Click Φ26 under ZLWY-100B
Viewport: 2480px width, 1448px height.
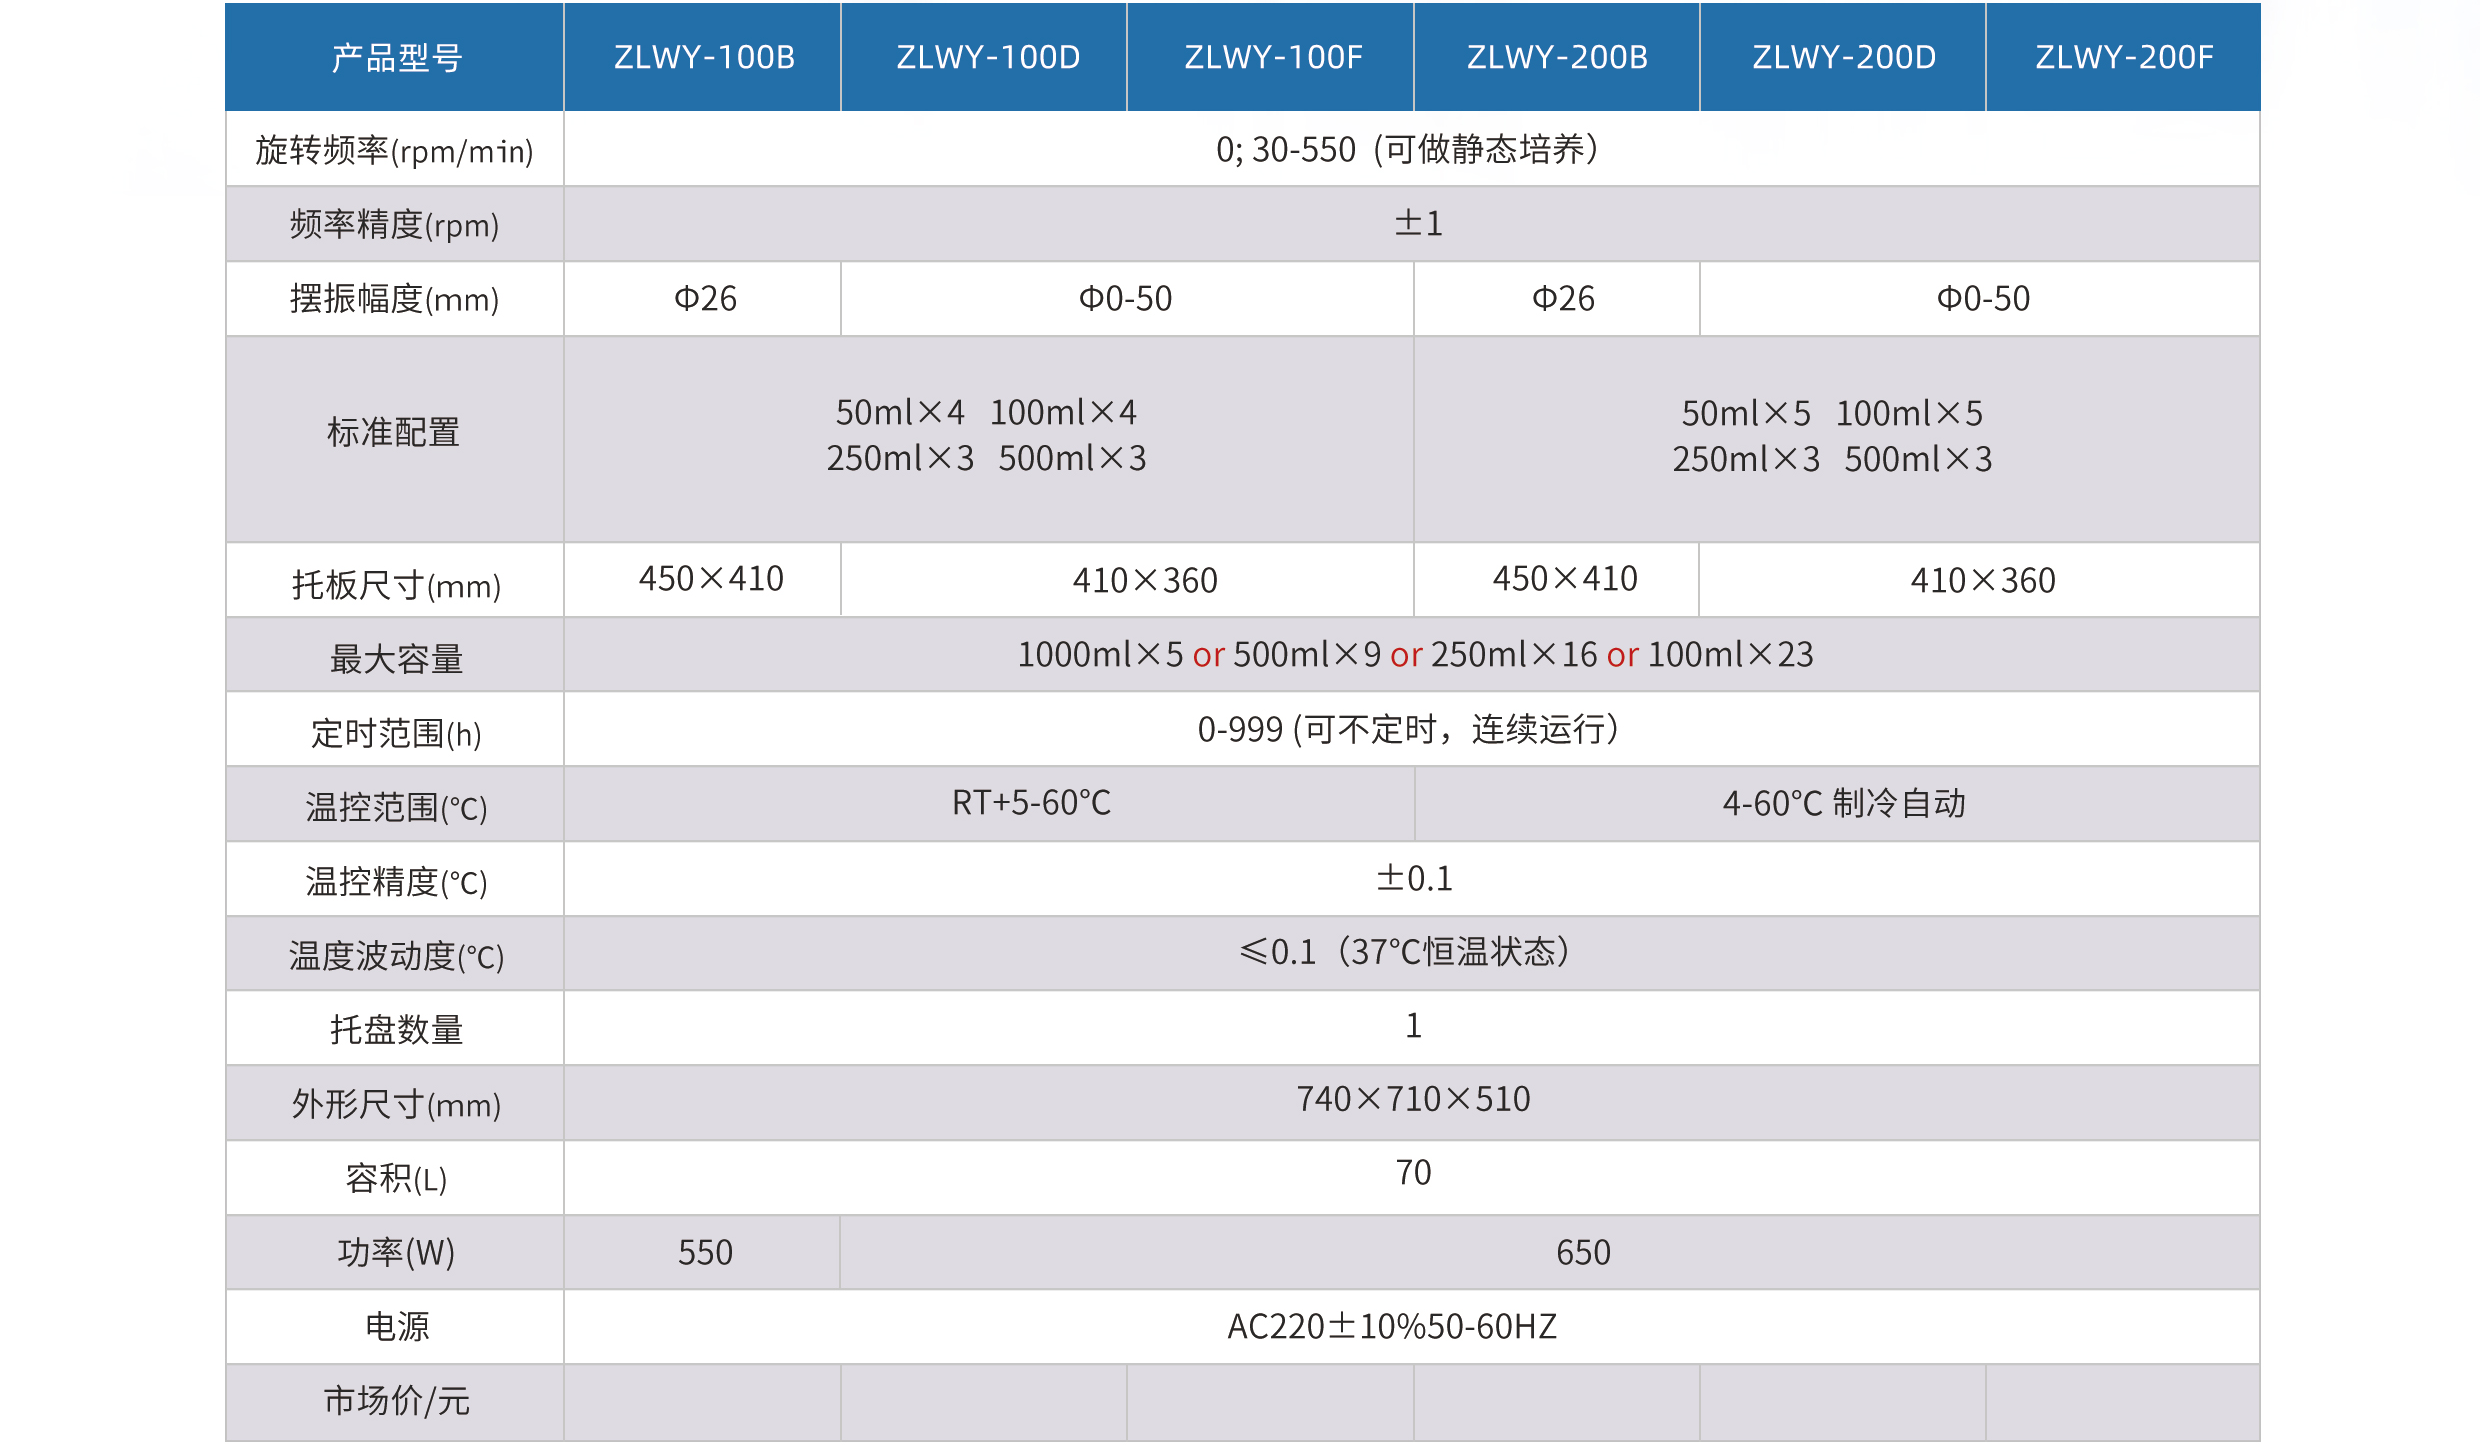[x=705, y=299]
